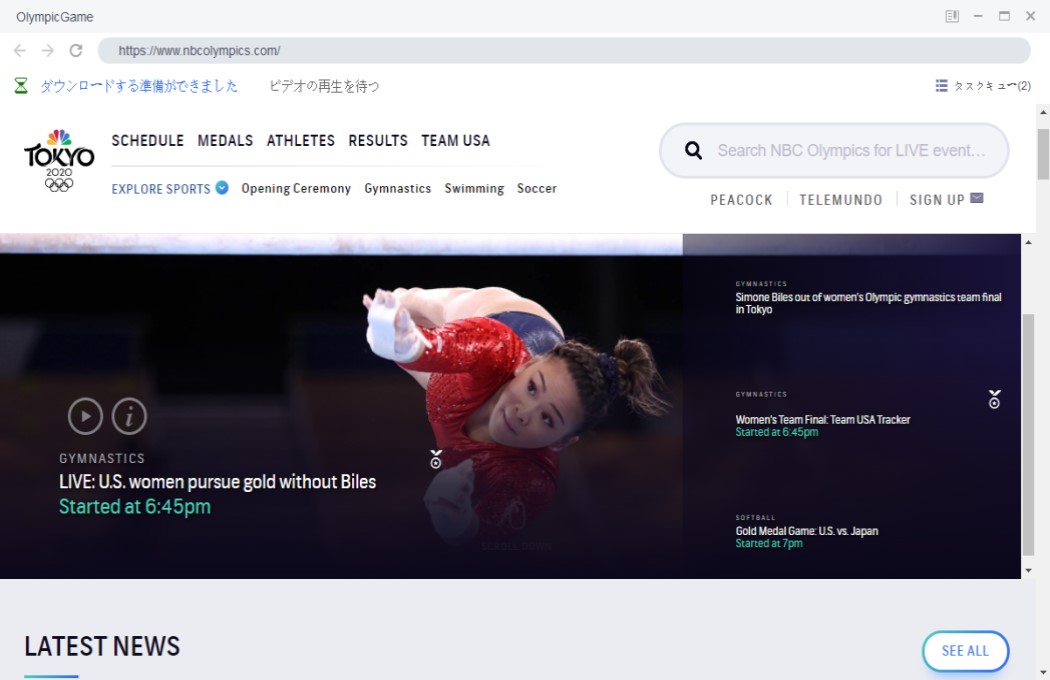Open the Schedule menu
This screenshot has height=680, width=1050.
click(x=147, y=141)
